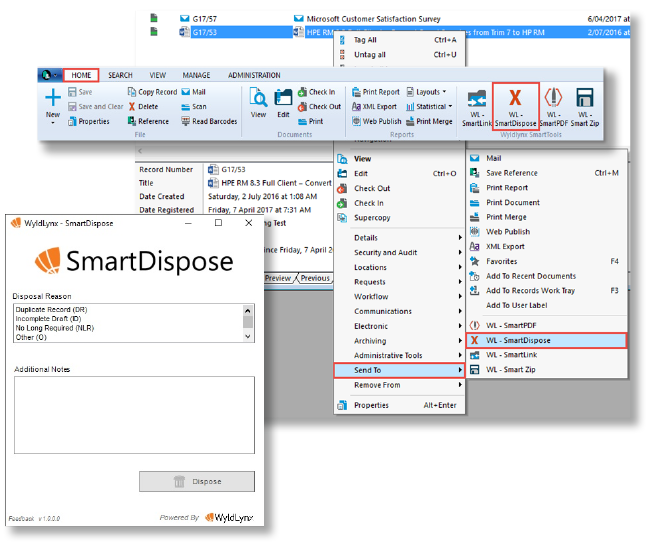Click Properties in the ribbon File group

(89, 121)
